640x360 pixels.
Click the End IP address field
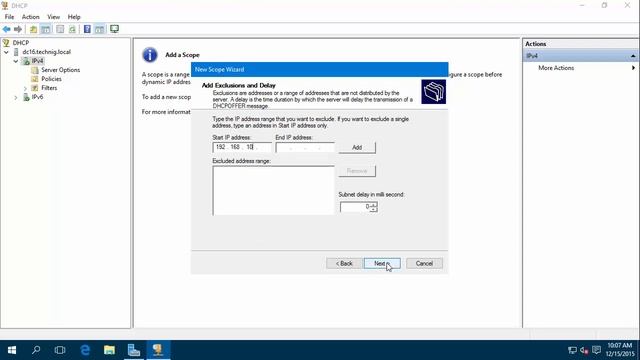pos(305,147)
